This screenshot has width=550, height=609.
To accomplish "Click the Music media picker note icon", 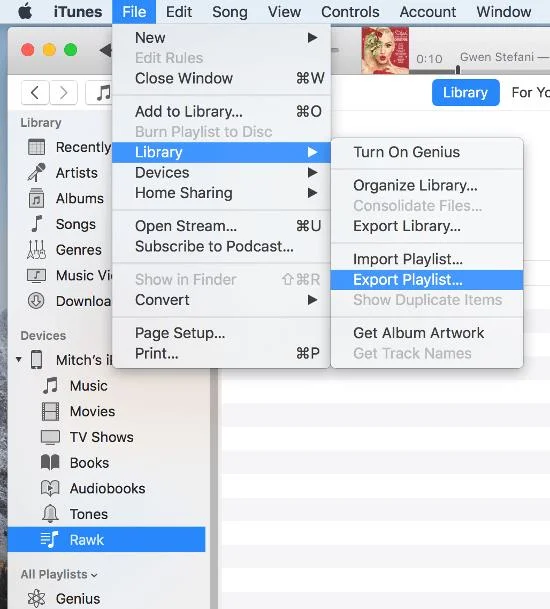I will pyautogui.click(x=102, y=93).
